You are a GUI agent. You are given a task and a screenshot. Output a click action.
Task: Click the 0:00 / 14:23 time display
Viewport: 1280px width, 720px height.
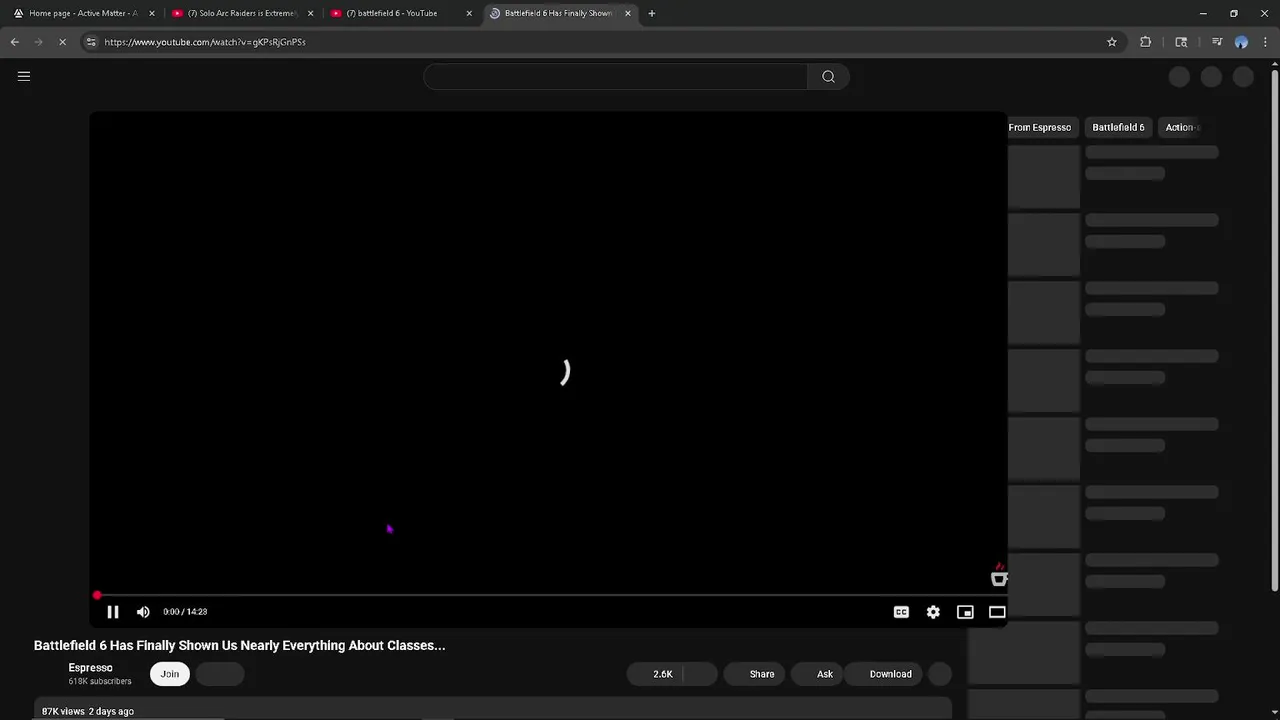pos(185,612)
